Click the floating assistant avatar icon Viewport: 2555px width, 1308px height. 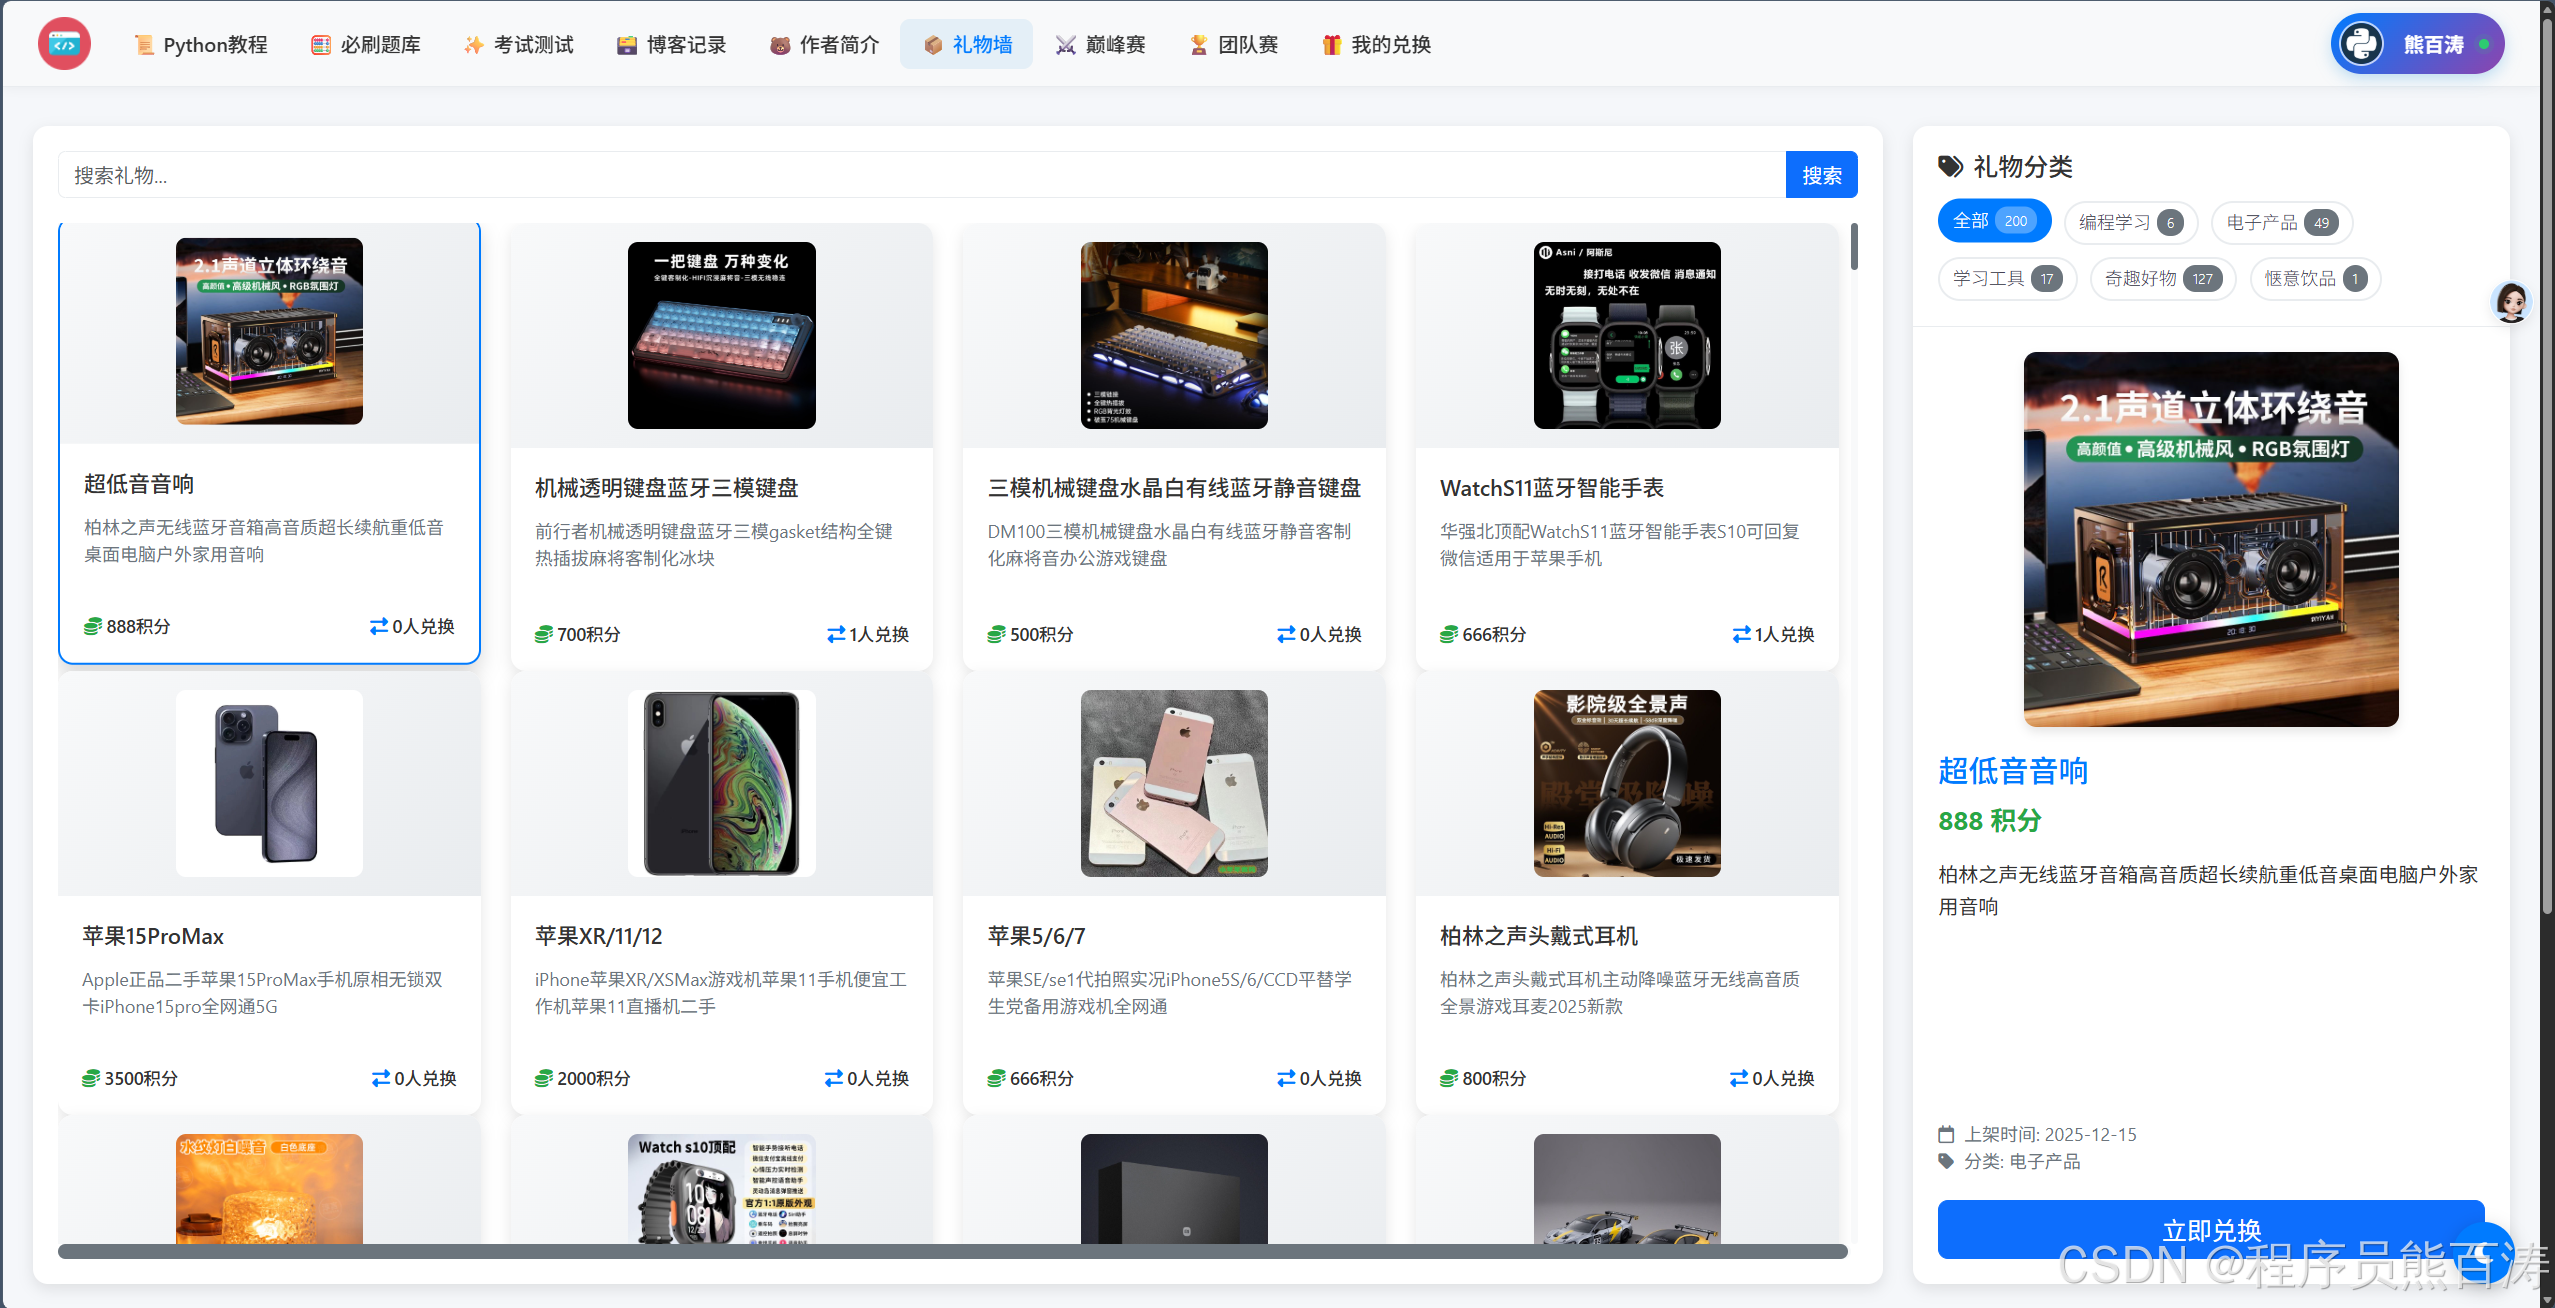[x=2510, y=302]
